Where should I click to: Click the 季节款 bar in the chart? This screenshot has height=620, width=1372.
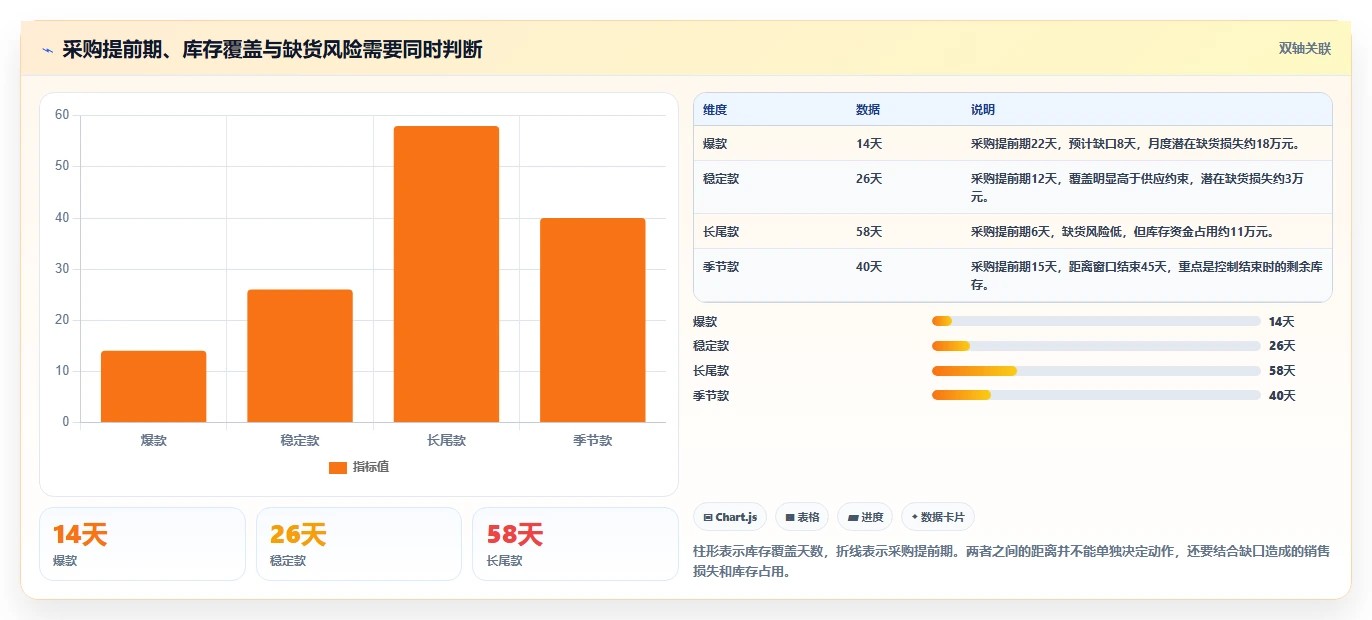(592, 320)
